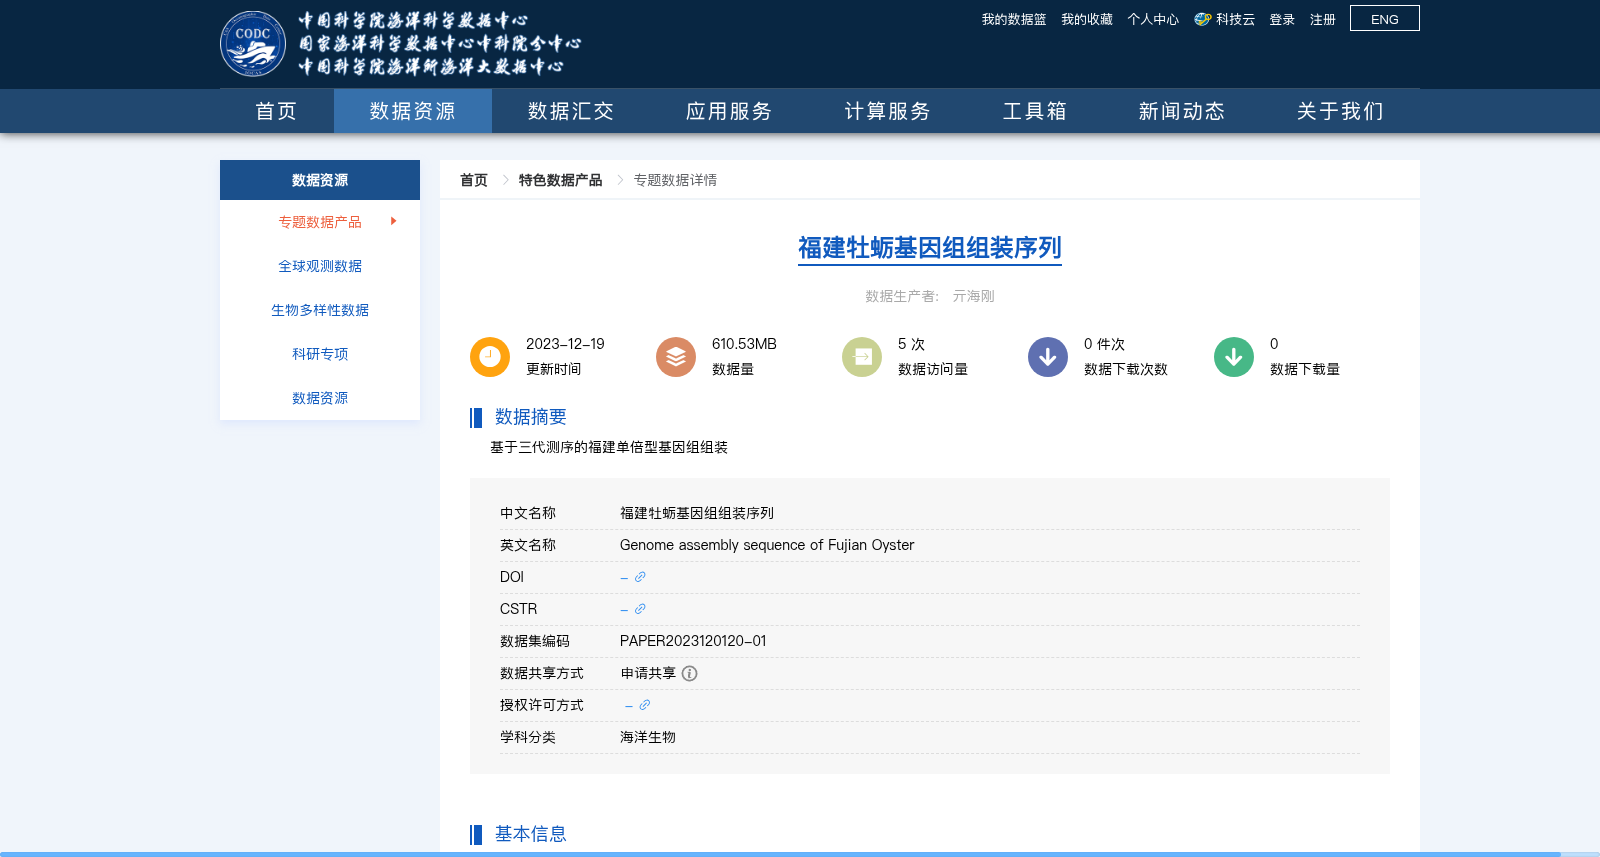This screenshot has height=857, width=1600.
Task: Open the 新闻动态 navigation tab
Action: point(1182,111)
